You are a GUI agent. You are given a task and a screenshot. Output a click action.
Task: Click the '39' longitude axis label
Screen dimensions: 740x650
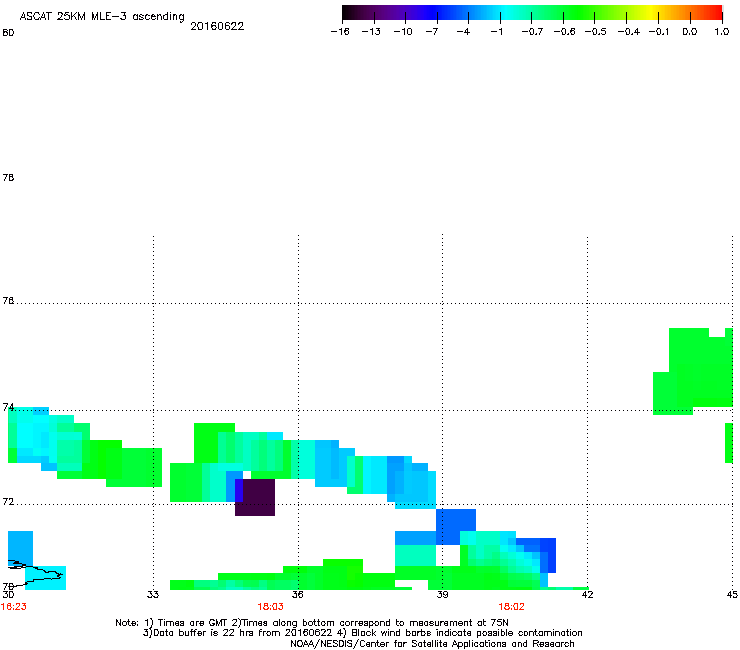[442, 595]
